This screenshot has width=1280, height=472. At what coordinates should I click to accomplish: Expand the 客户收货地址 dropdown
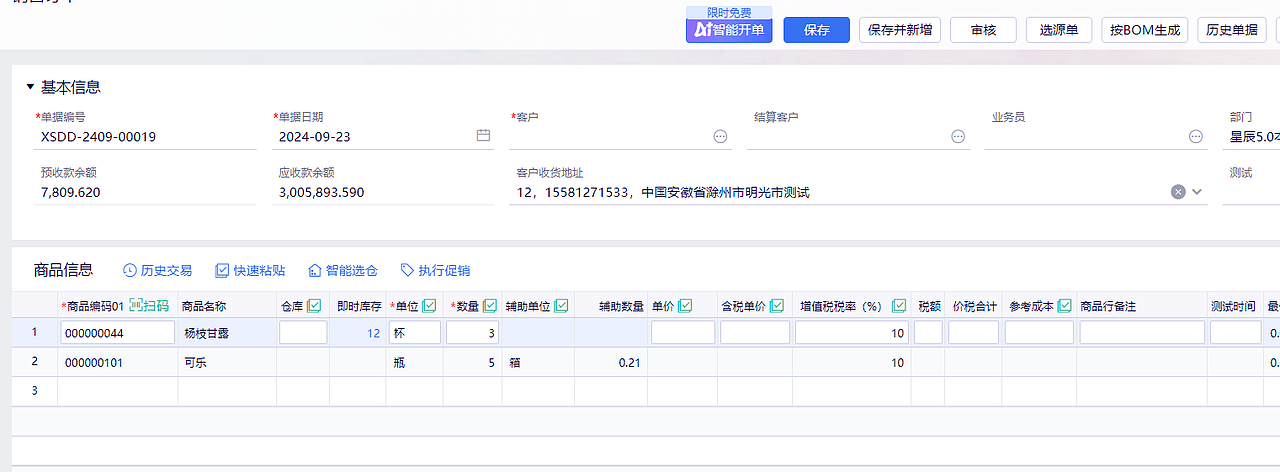coord(1197,192)
